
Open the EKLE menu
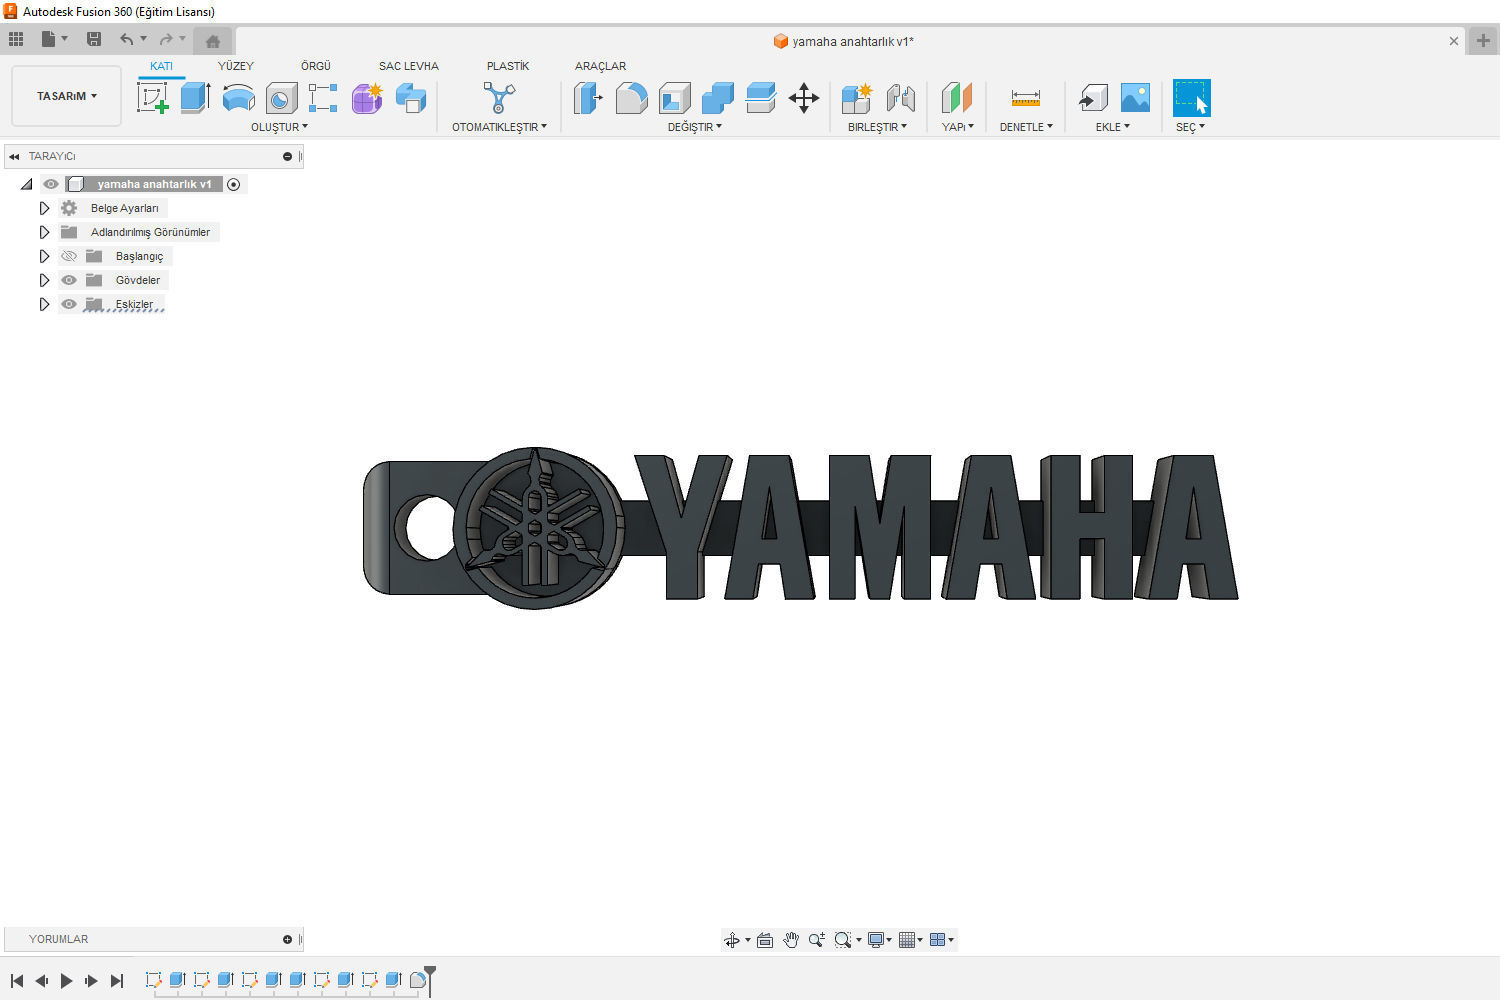coord(1112,127)
